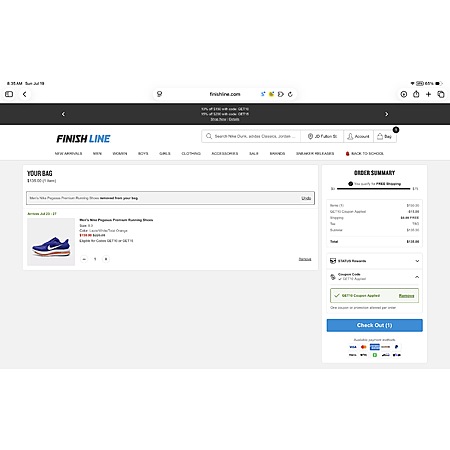The width and height of the screenshot is (450, 450).
Task: Show the previous promo banner message
Action: 63,114
